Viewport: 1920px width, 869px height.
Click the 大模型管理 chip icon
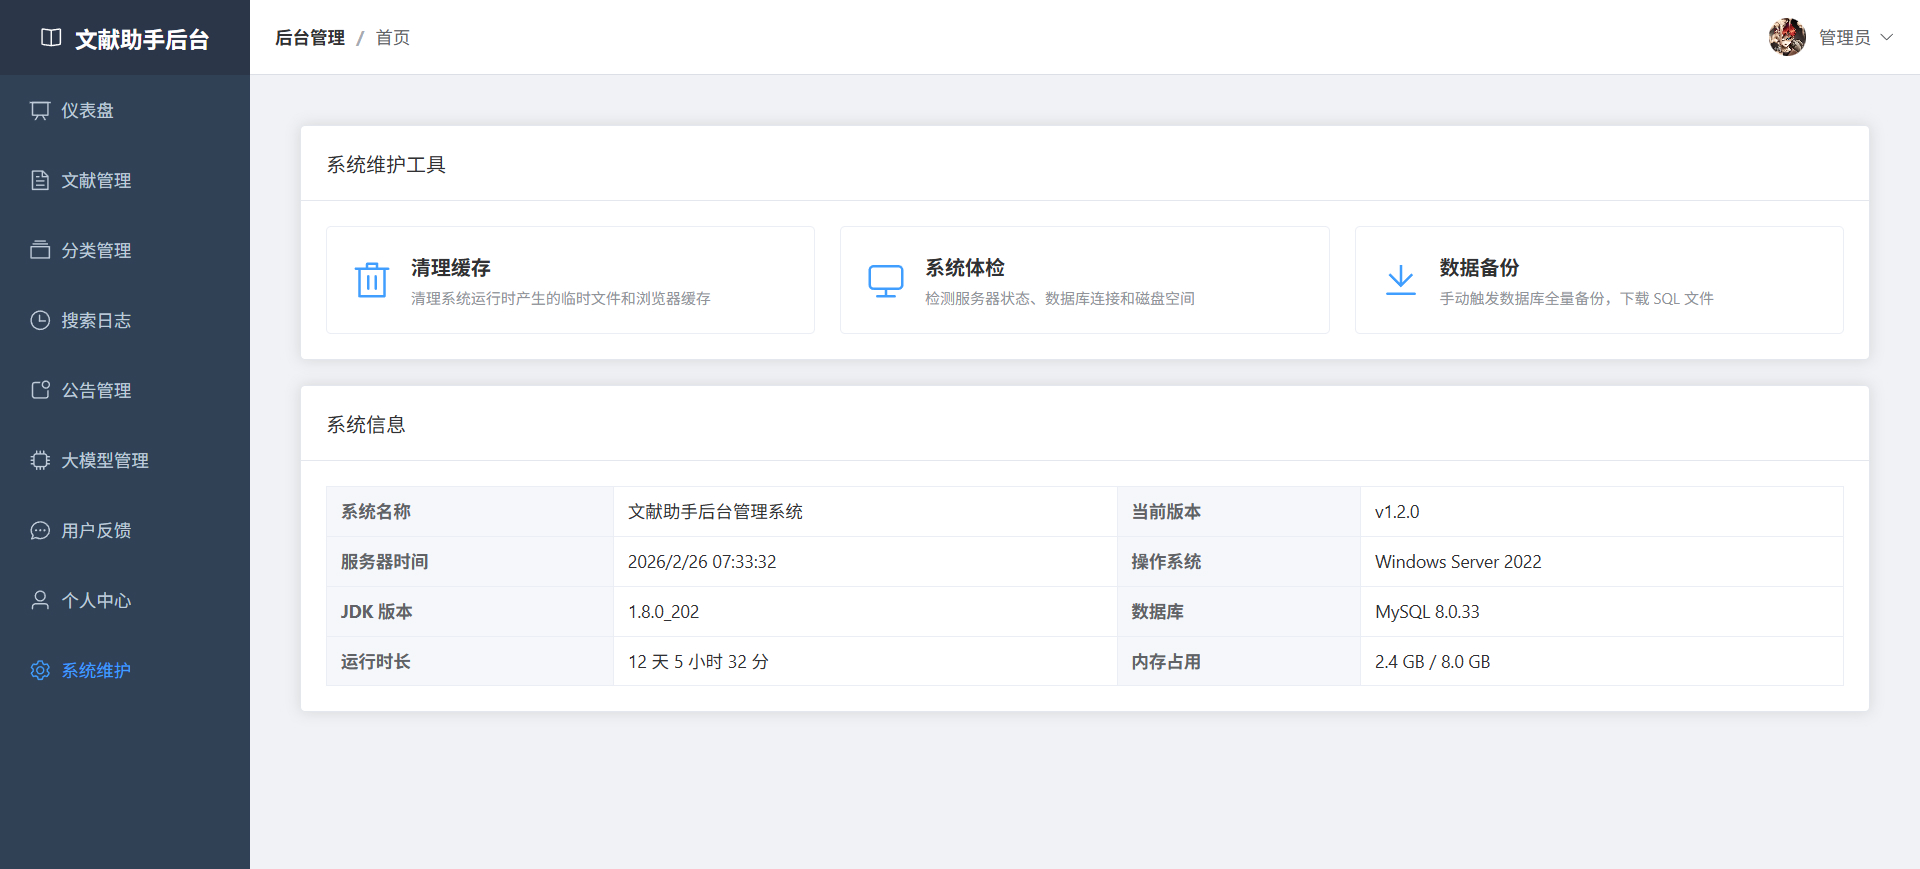point(40,460)
